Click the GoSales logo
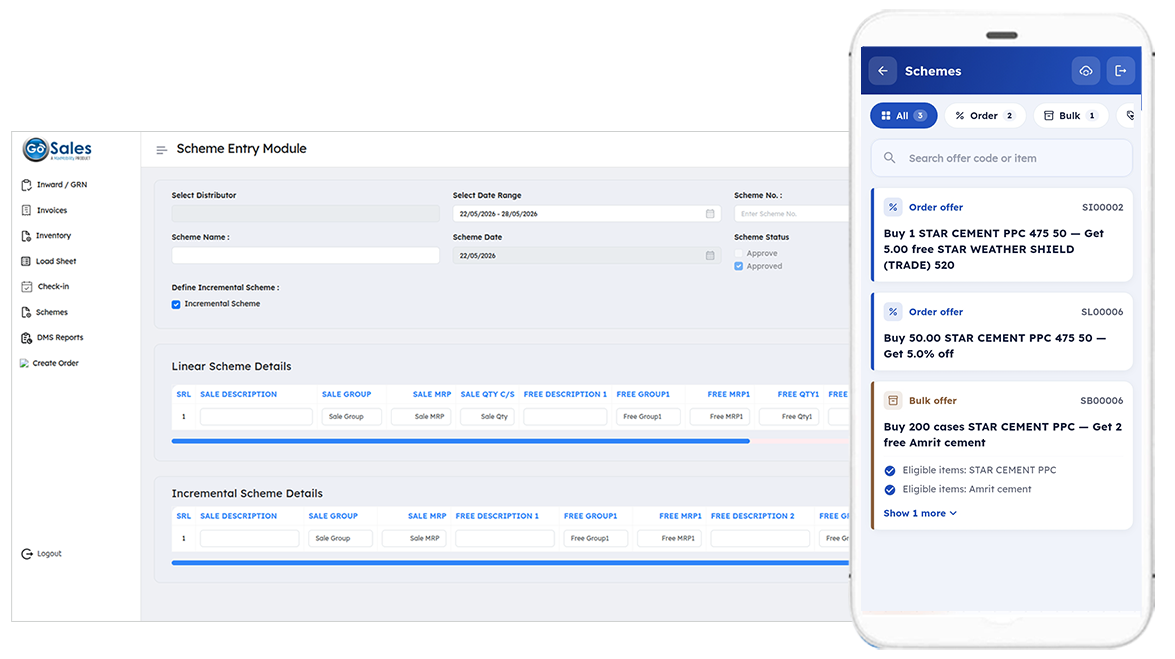 click(57, 149)
